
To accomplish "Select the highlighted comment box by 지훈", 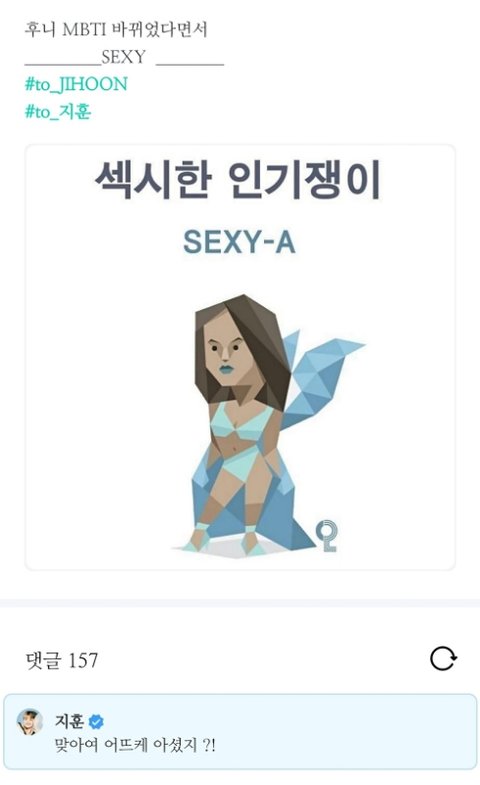I will [240, 731].
